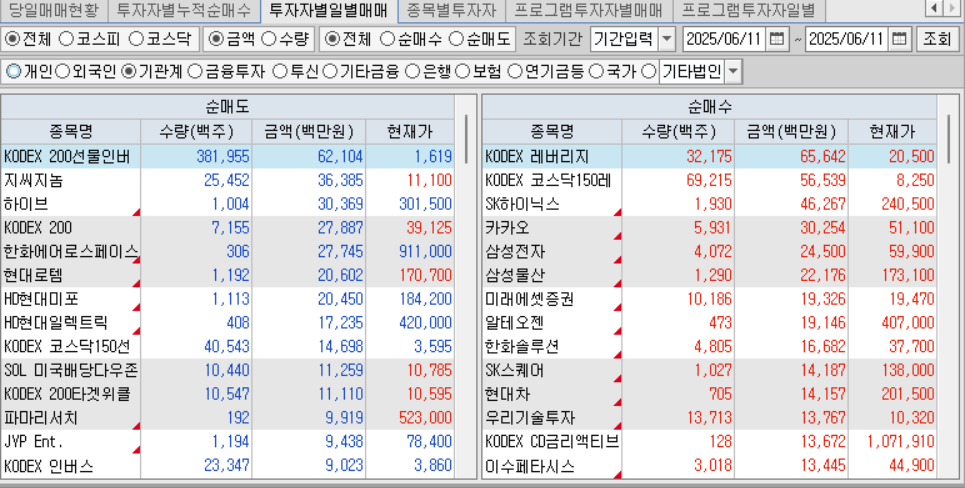The height and width of the screenshot is (488, 965).
Task: Sort 순매도 table by 현재가 header
Action: click(410, 131)
